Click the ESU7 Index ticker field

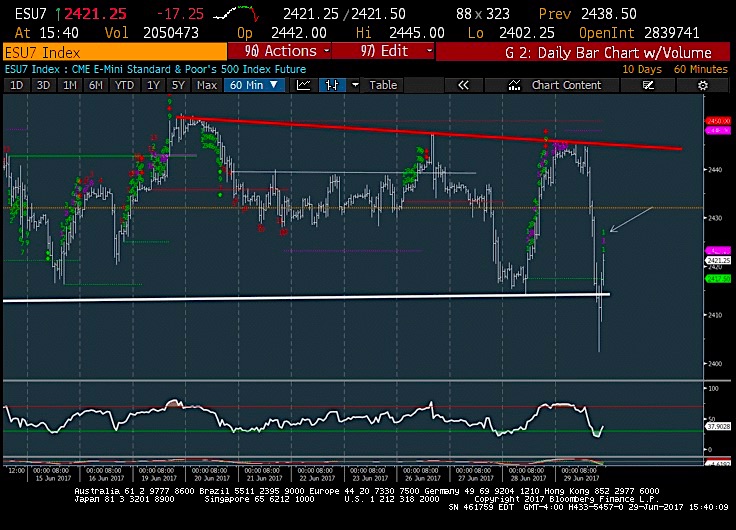[115, 52]
